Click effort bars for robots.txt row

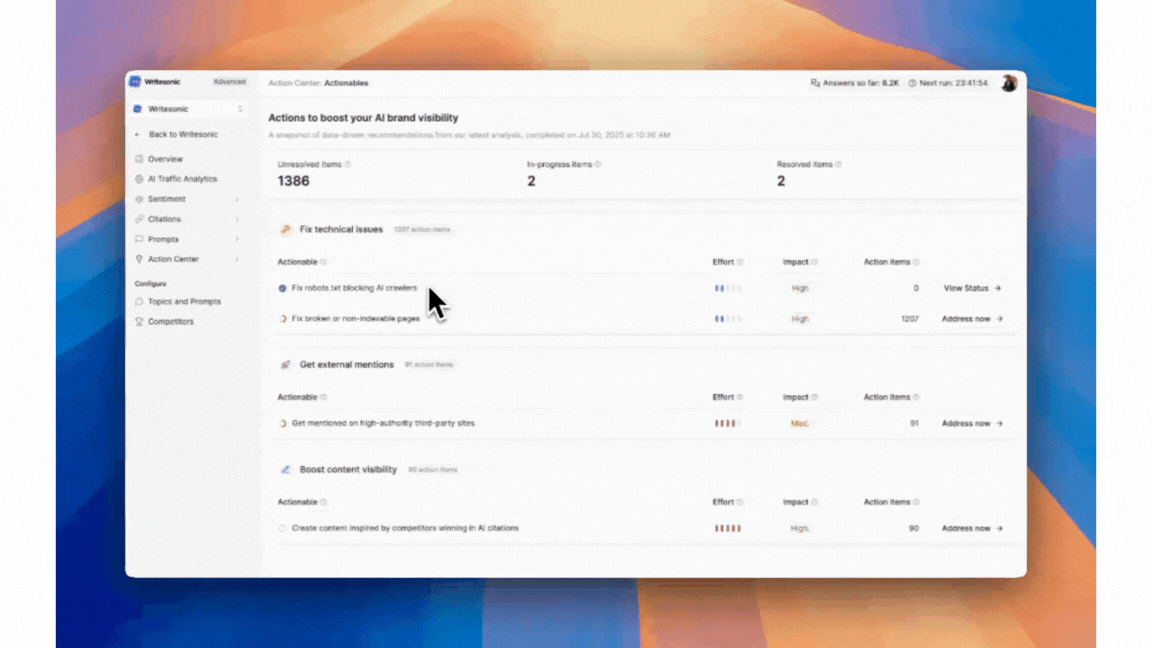pyautogui.click(x=727, y=288)
